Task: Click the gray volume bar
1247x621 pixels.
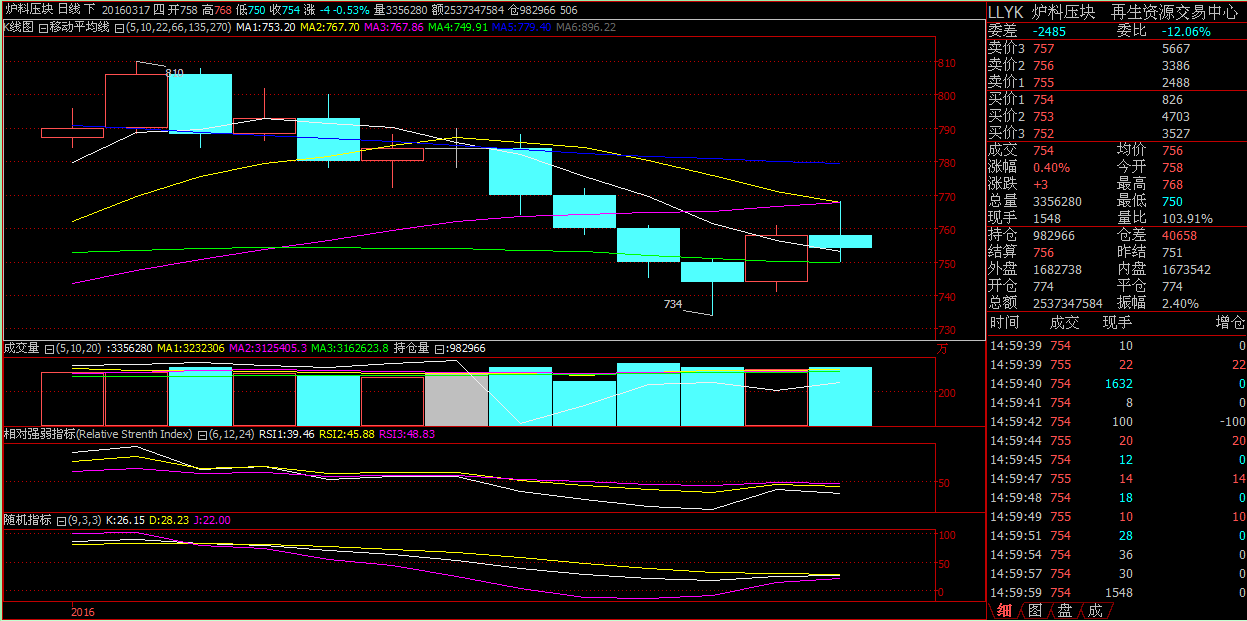Action: tap(456, 400)
